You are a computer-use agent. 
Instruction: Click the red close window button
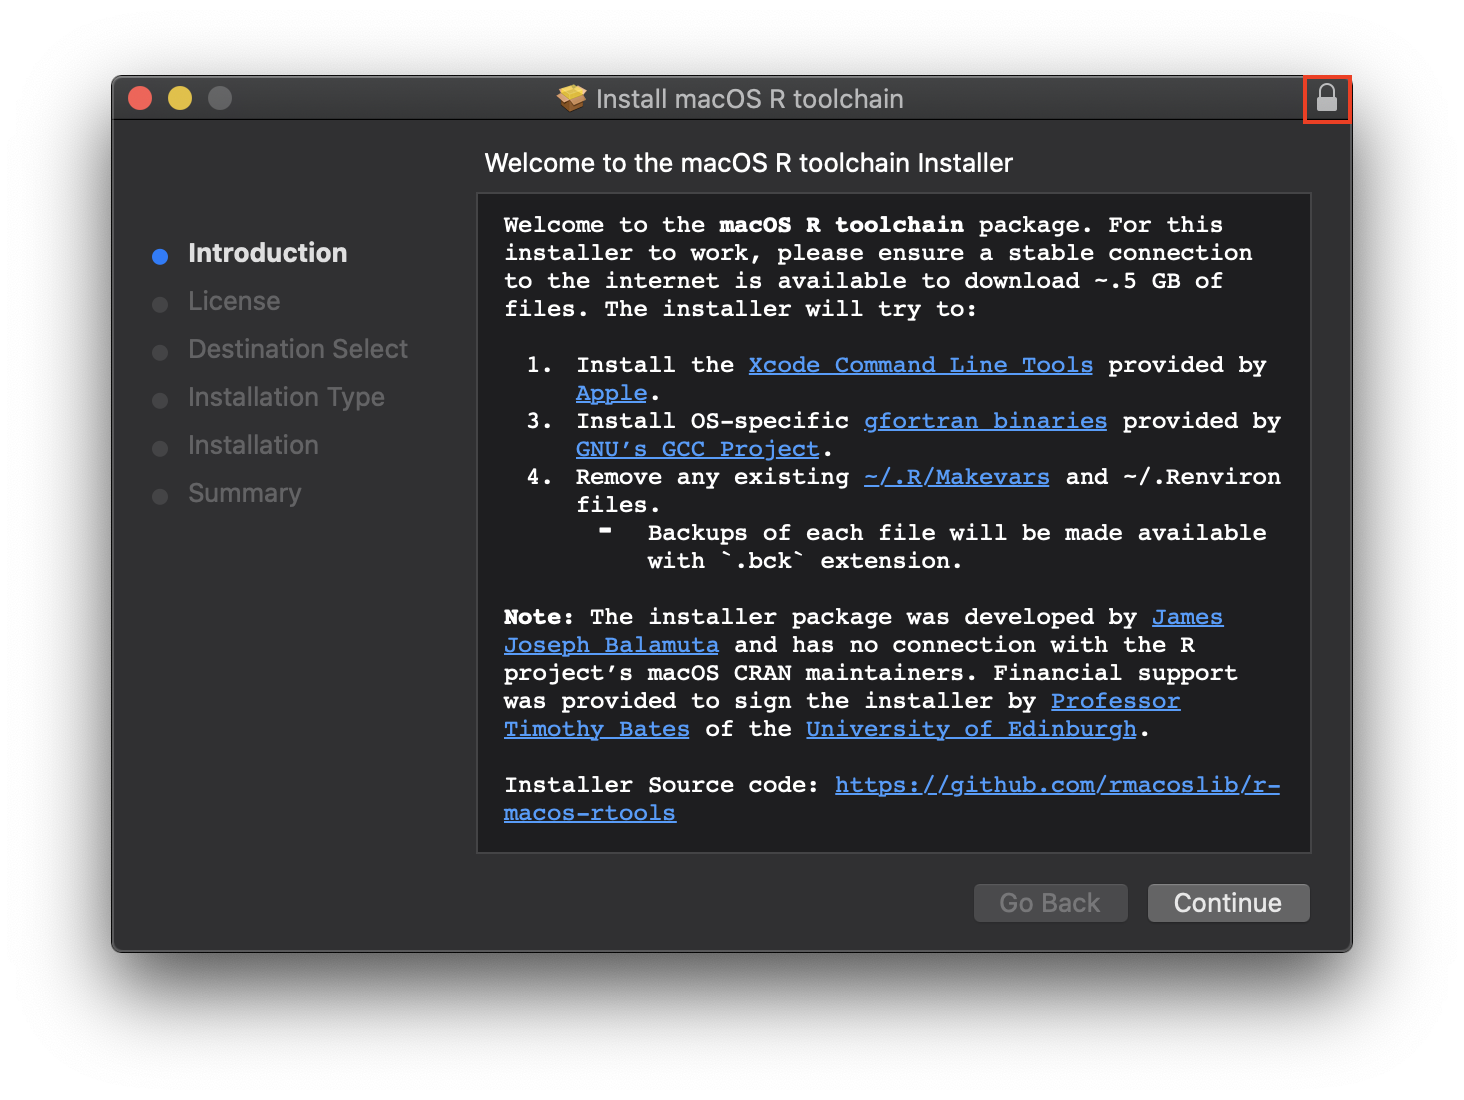pyautogui.click(x=140, y=98)
